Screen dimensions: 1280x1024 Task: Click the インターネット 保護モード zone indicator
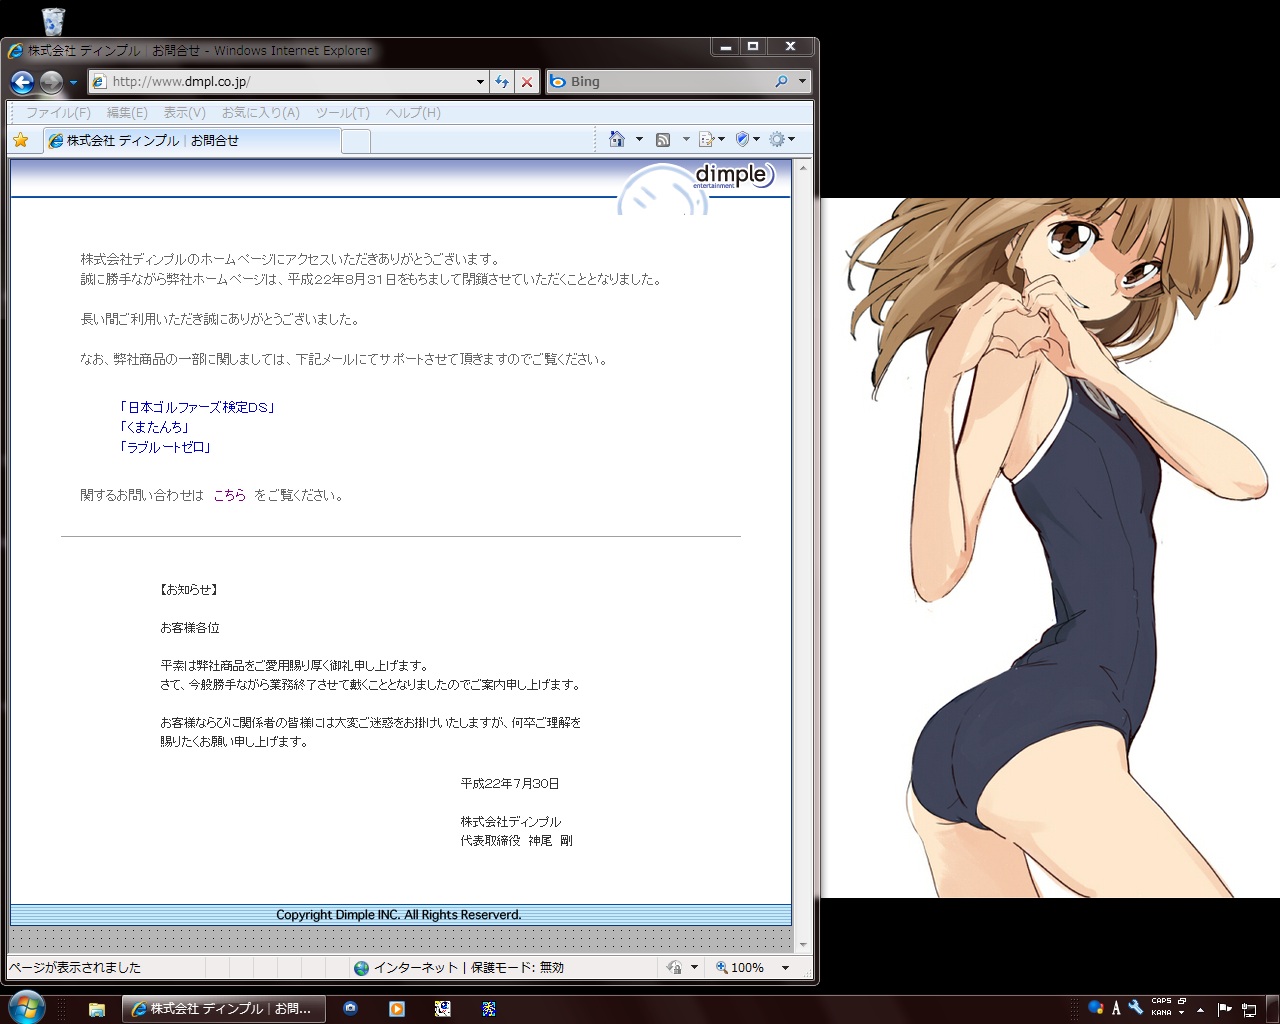[458, 967]
